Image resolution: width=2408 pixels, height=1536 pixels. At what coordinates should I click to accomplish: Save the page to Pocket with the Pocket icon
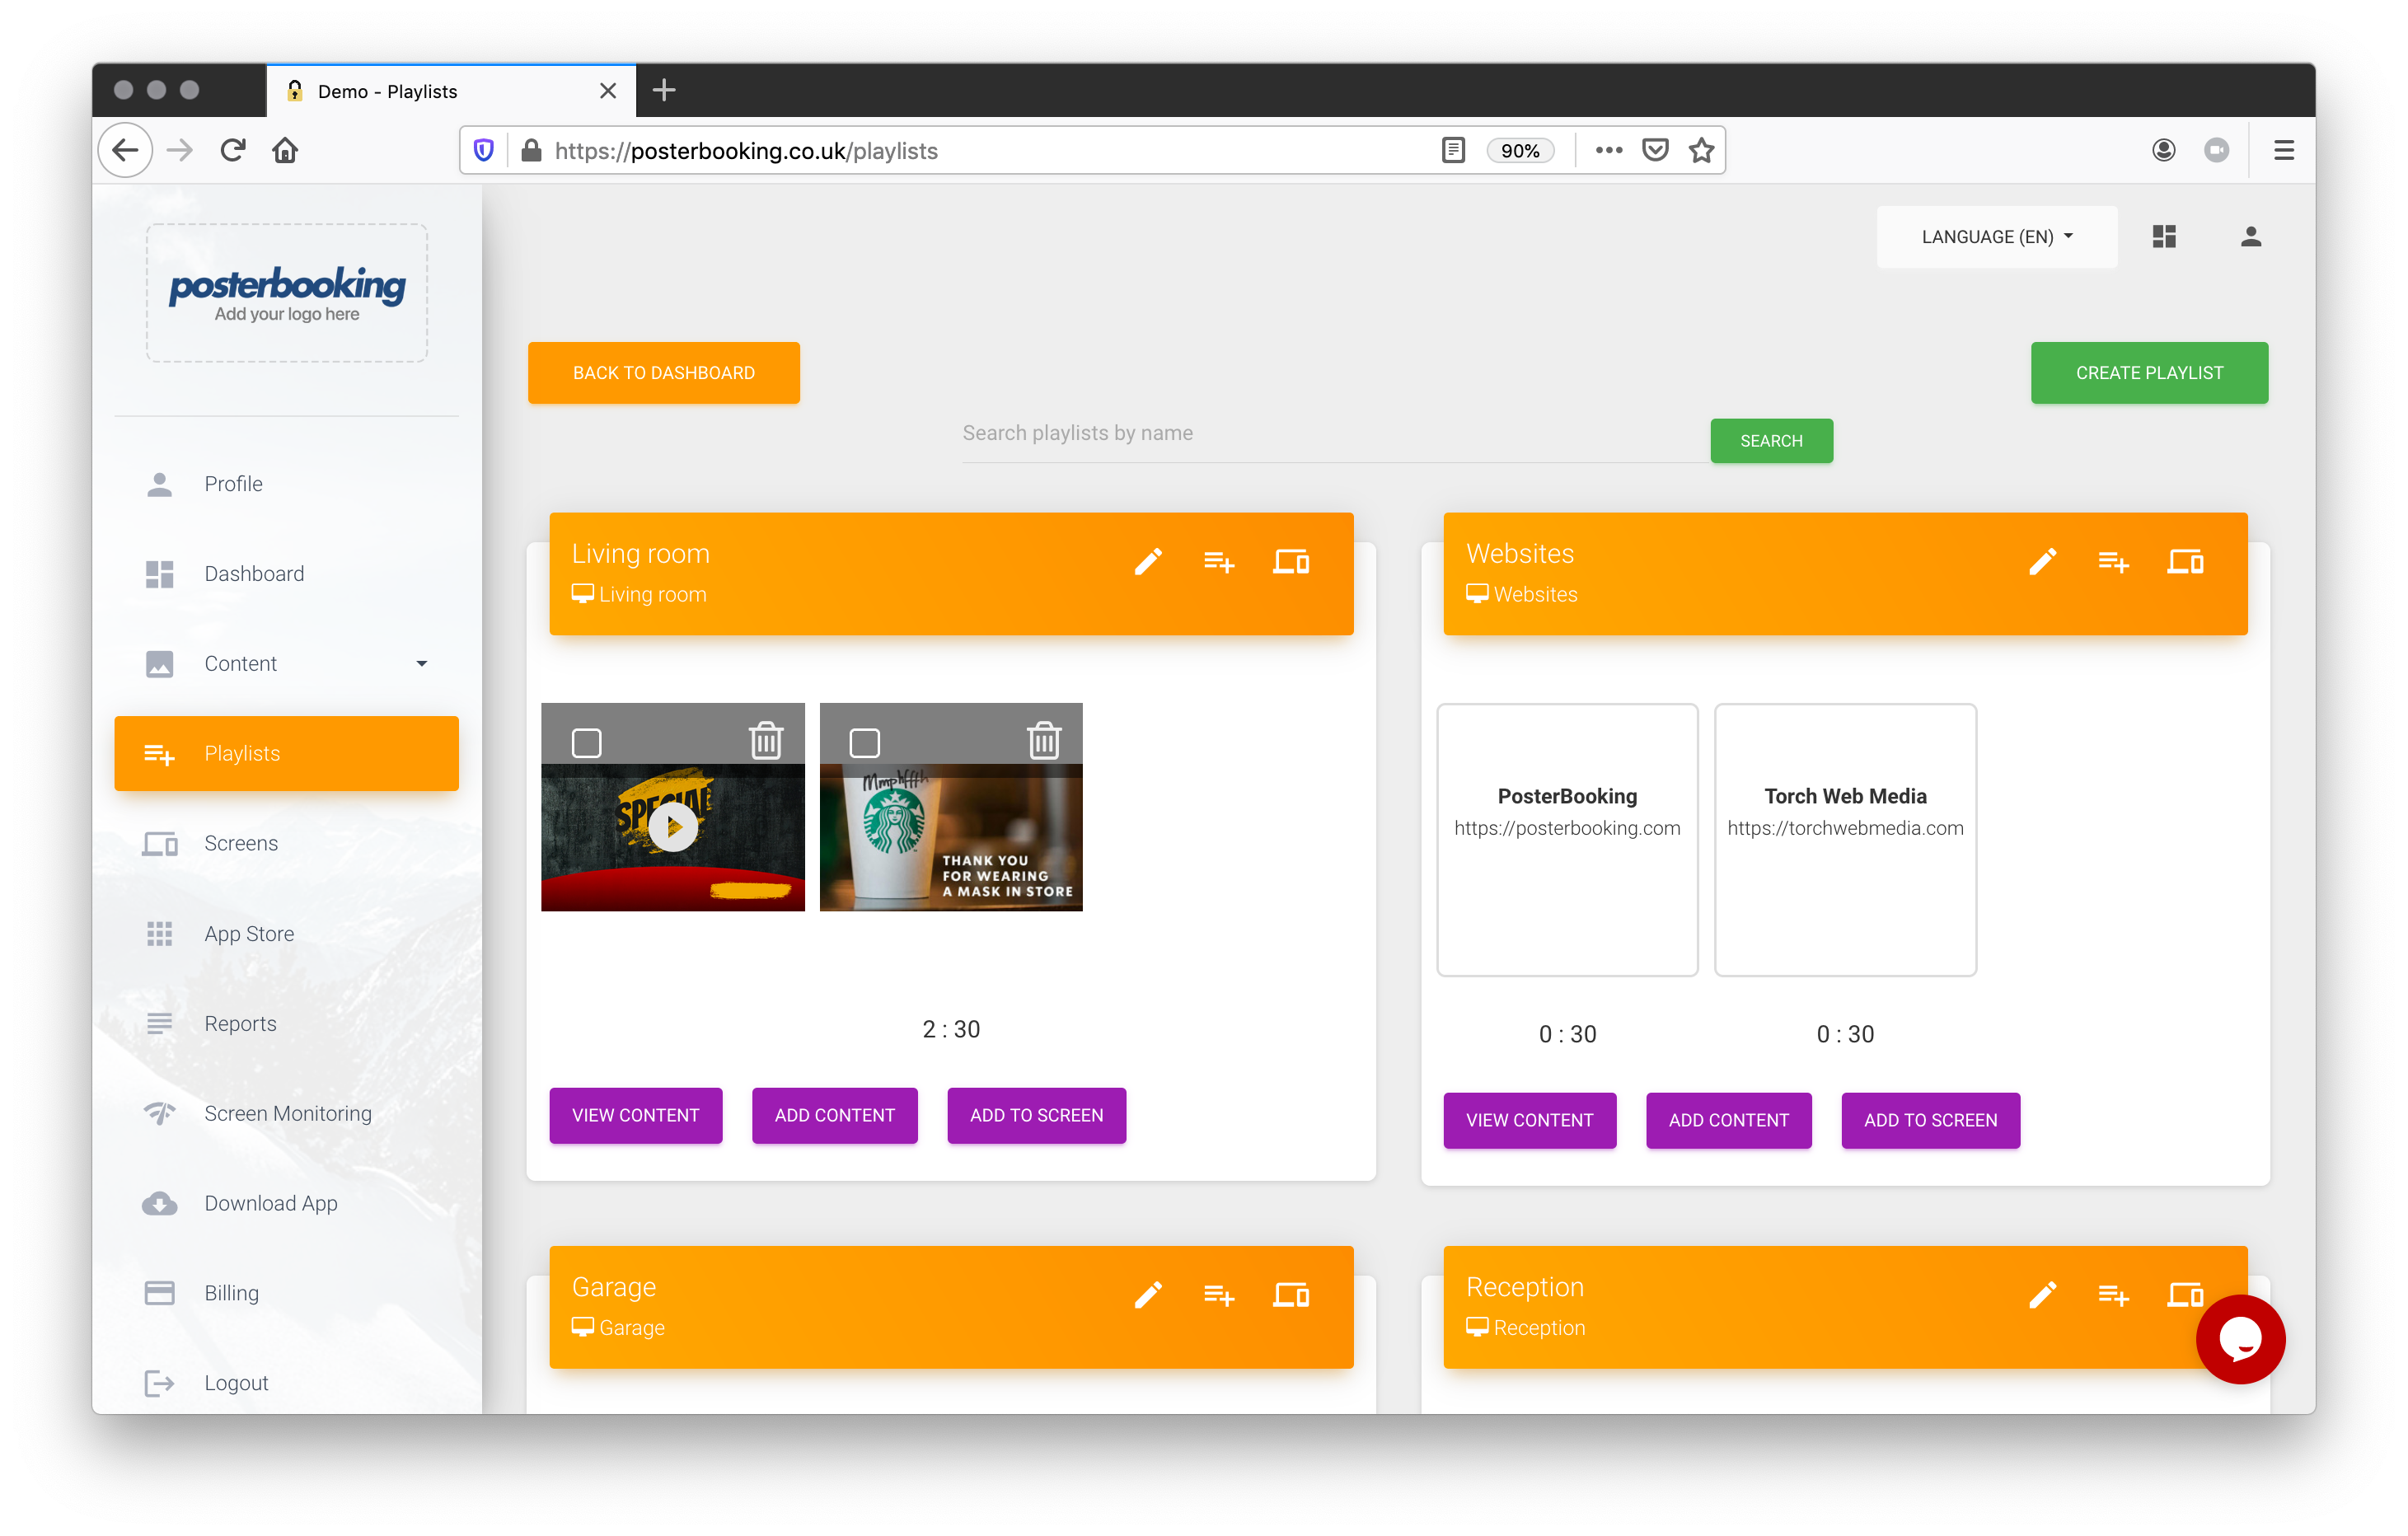pyautogui.click(x=1655, y=150)
